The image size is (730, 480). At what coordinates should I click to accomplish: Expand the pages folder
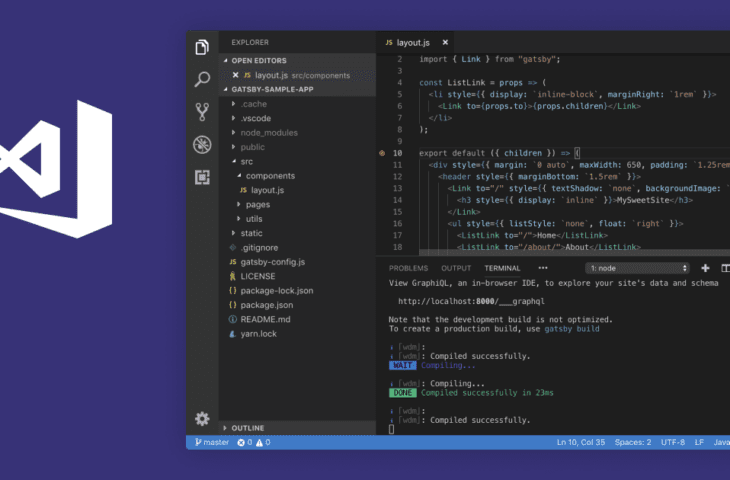pyautogui.click(x=297, y=204)
